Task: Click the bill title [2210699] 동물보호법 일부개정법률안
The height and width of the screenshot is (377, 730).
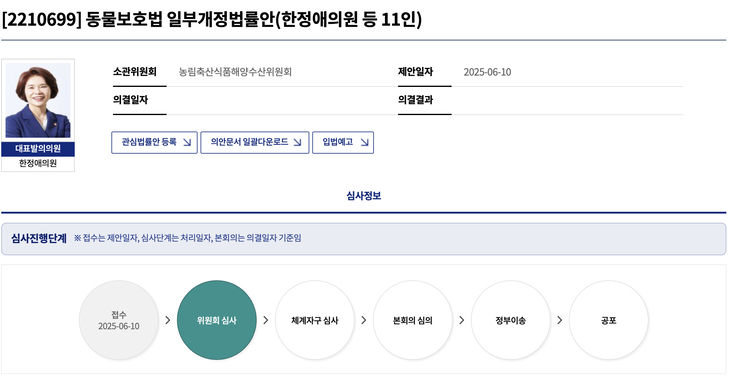Action: 211,20
